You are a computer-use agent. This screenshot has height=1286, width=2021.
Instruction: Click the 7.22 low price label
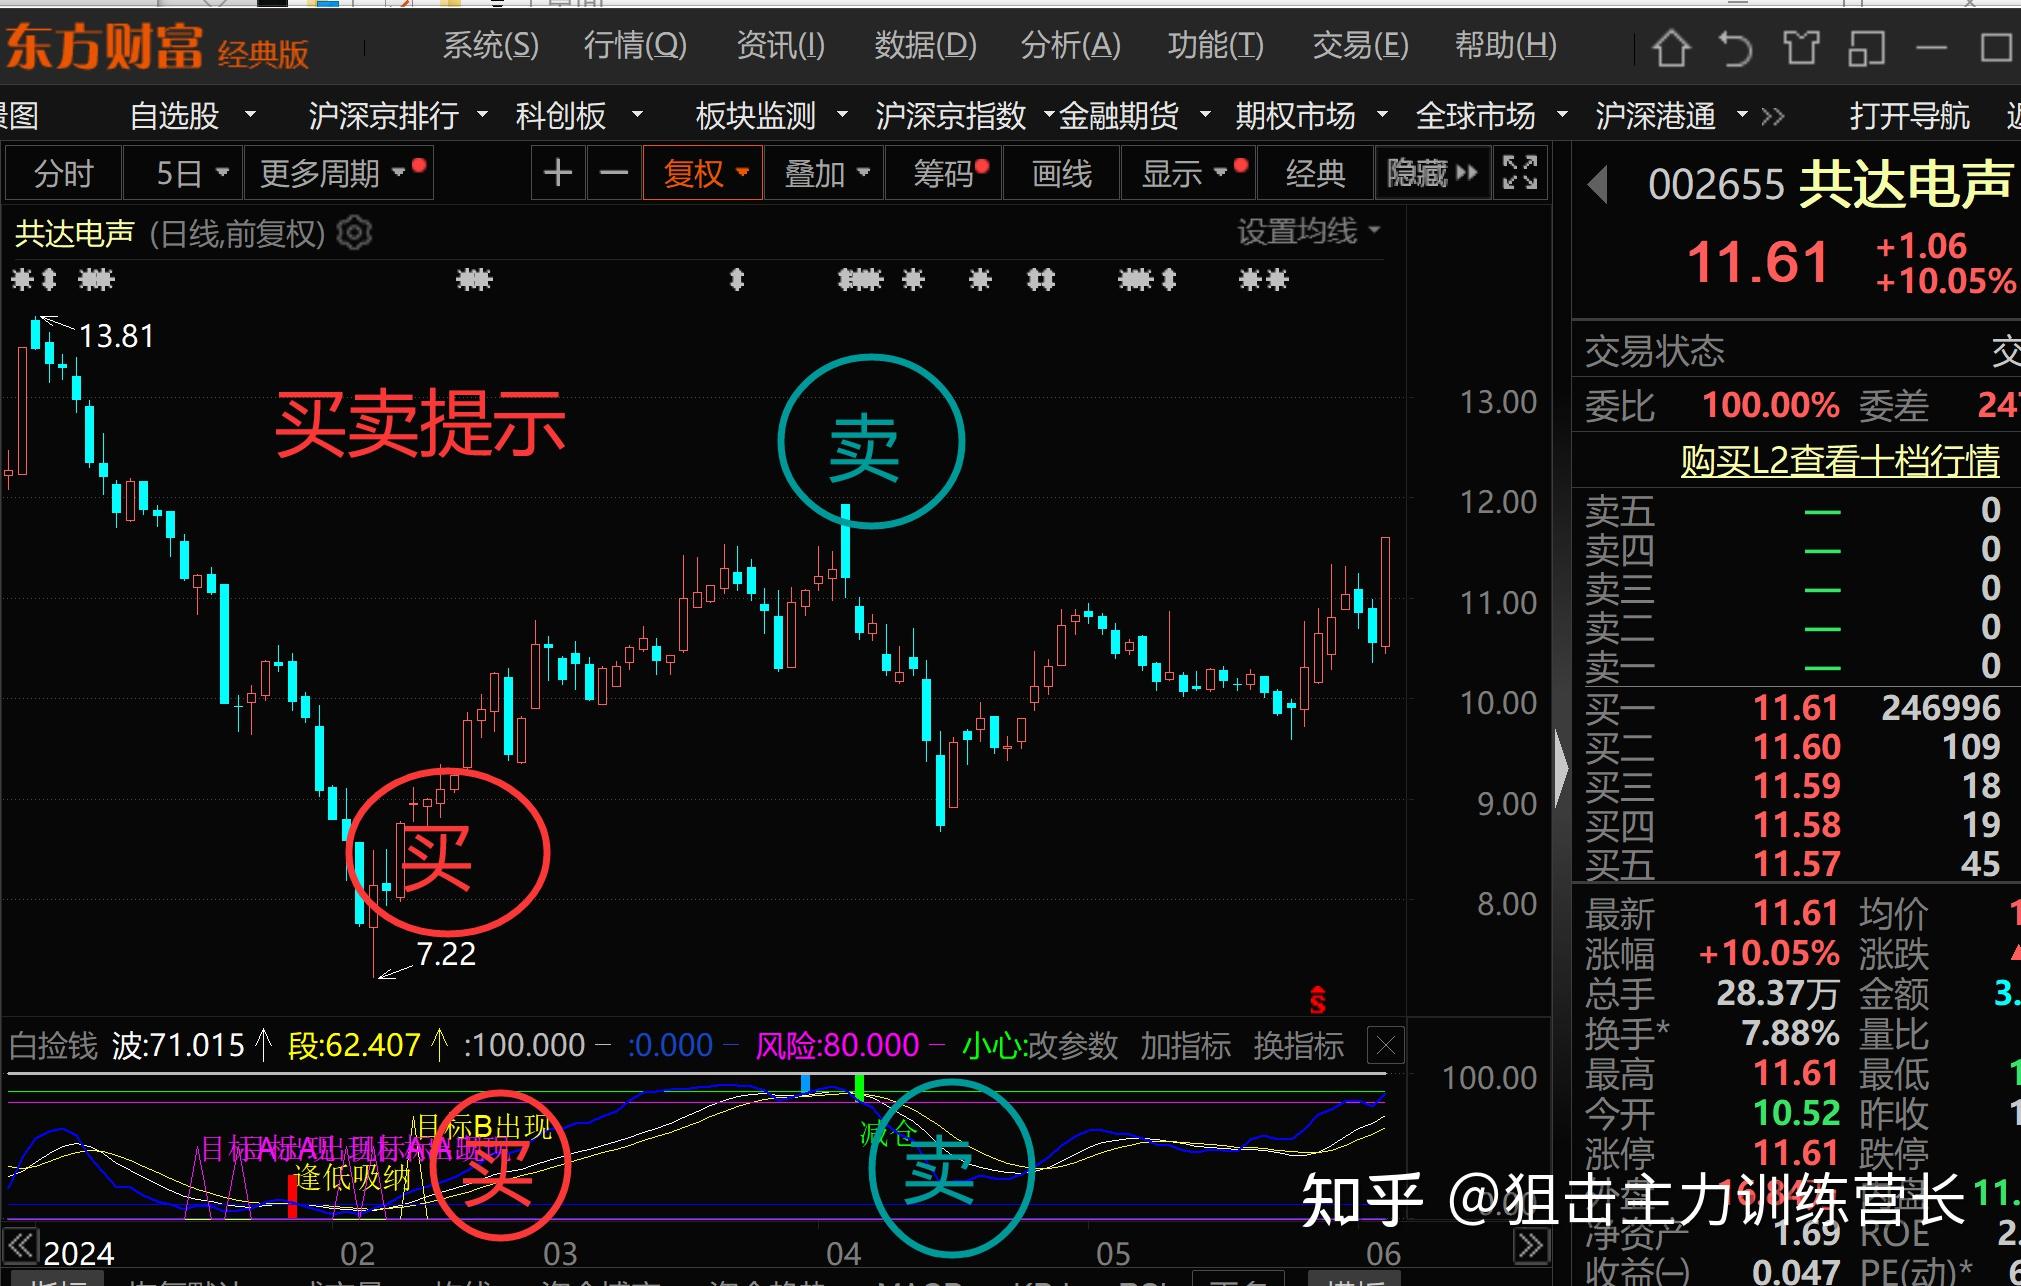pyautogui.click(x=446, y=954)
